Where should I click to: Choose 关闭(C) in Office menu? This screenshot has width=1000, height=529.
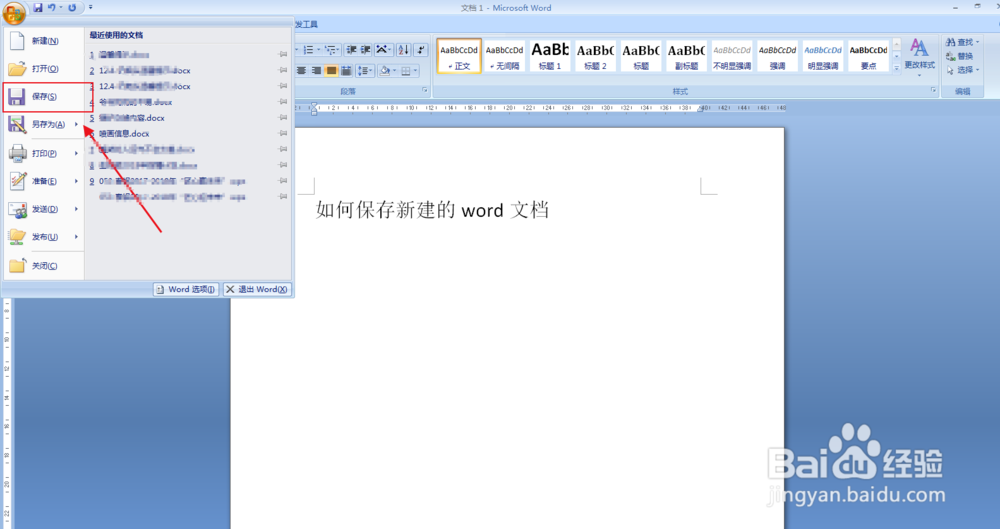coord(44,266)
